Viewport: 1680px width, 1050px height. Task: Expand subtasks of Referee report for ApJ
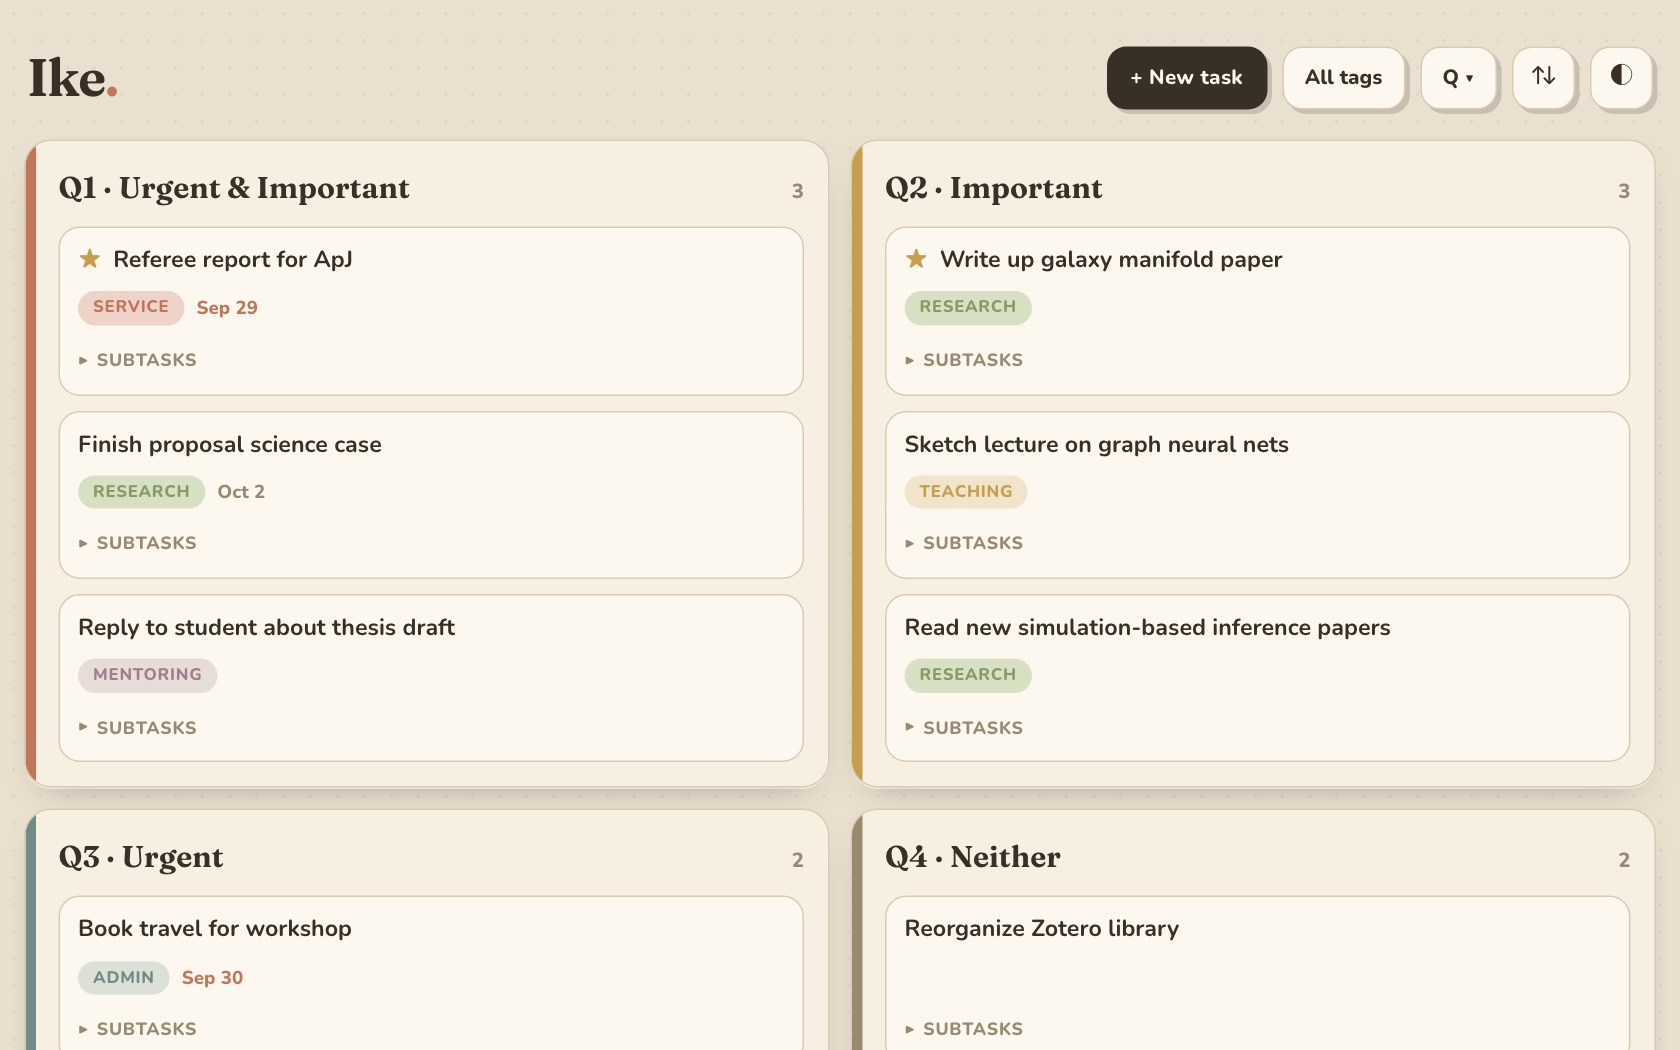click(x=138, y=360)
